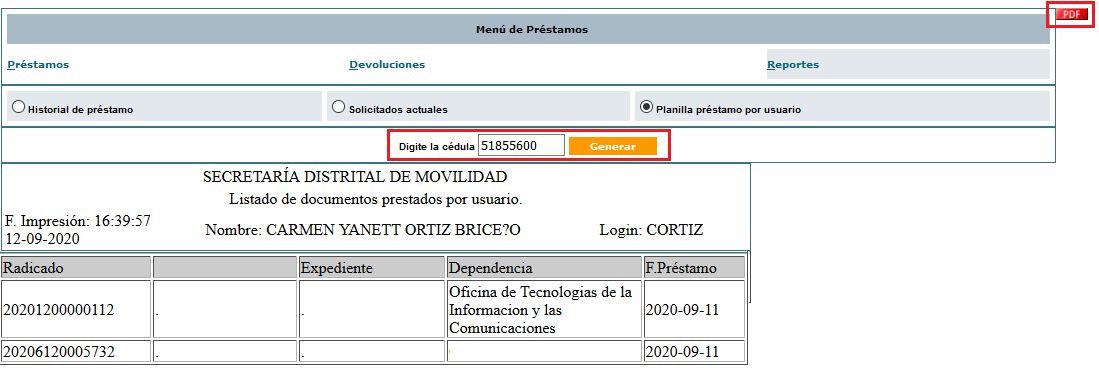Click the F.Préstamo column header
This screenshot has width=1099, height=370.
(695, 268)
